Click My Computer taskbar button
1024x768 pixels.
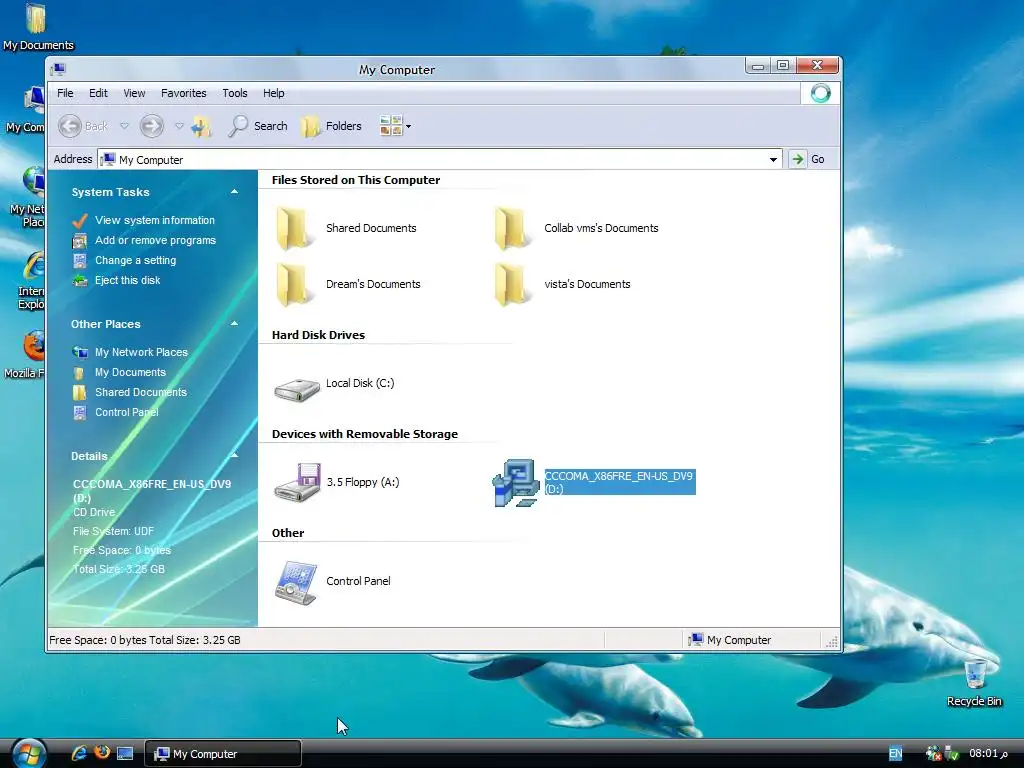pyautogui.click(x=223, y=754)
